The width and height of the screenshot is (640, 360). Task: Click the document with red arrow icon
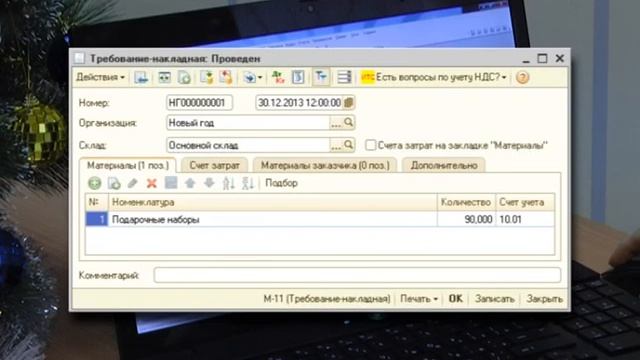pos(226,77)
